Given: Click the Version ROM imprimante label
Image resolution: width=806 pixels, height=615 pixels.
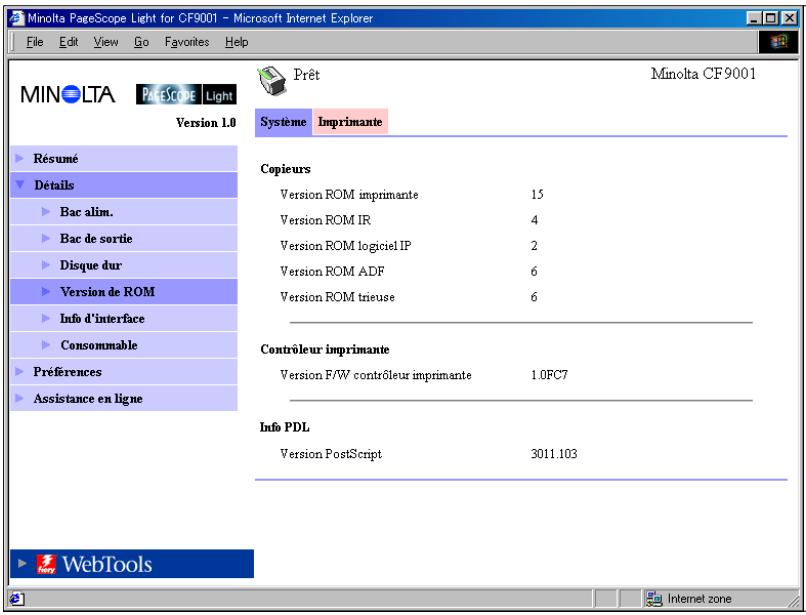Looking at the screenshot, I should [349, 194].
